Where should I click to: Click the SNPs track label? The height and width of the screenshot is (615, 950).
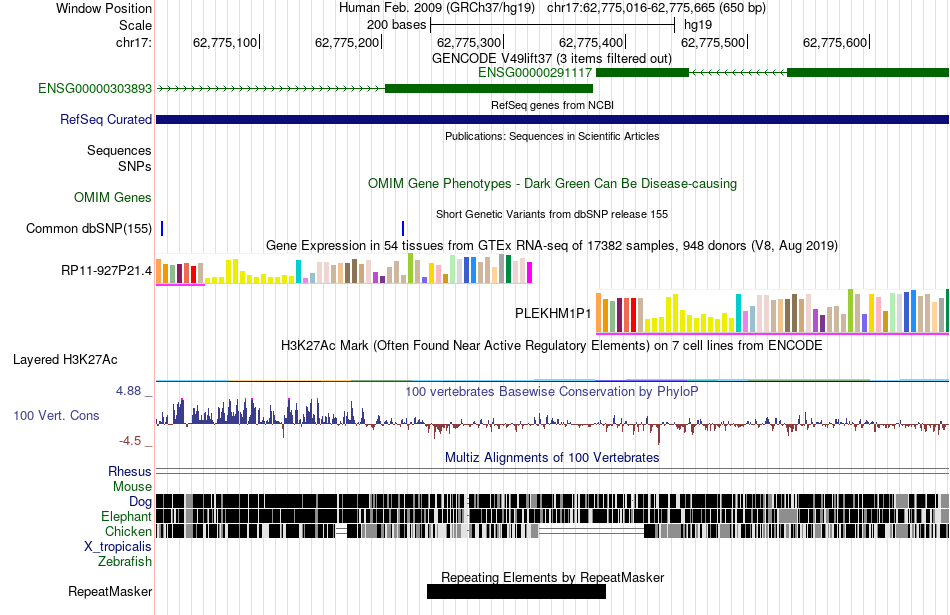(135, 166)
